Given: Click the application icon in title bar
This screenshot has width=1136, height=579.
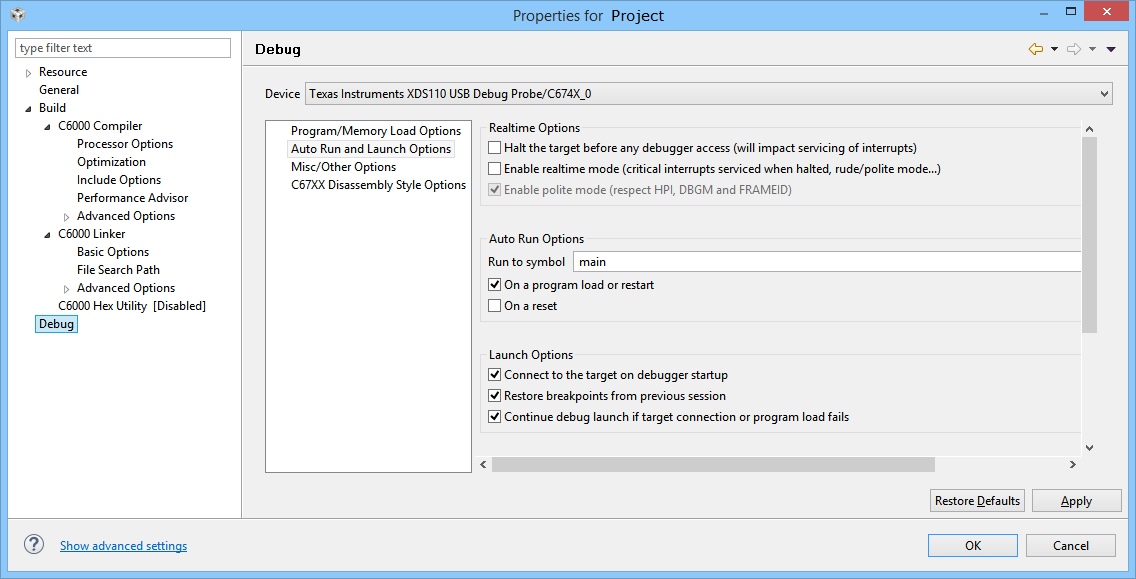Looking at the screenshot, I should tap(17, 14).
